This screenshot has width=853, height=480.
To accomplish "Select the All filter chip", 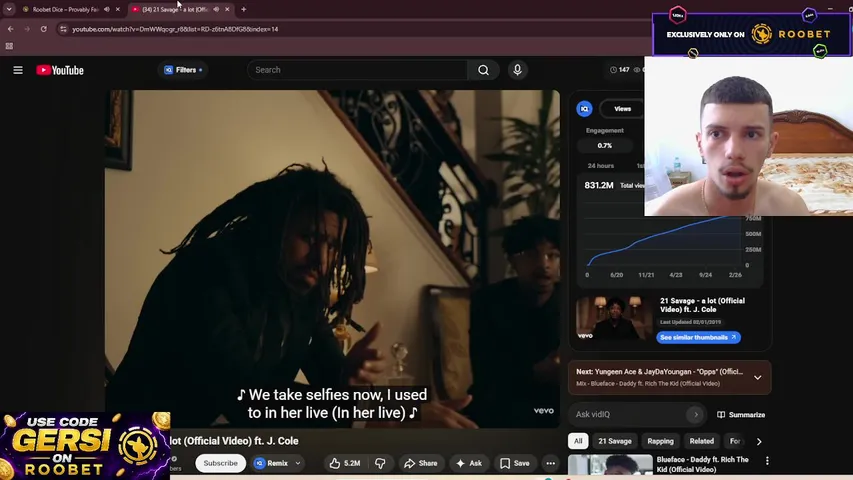I will (x=578, y=441).
